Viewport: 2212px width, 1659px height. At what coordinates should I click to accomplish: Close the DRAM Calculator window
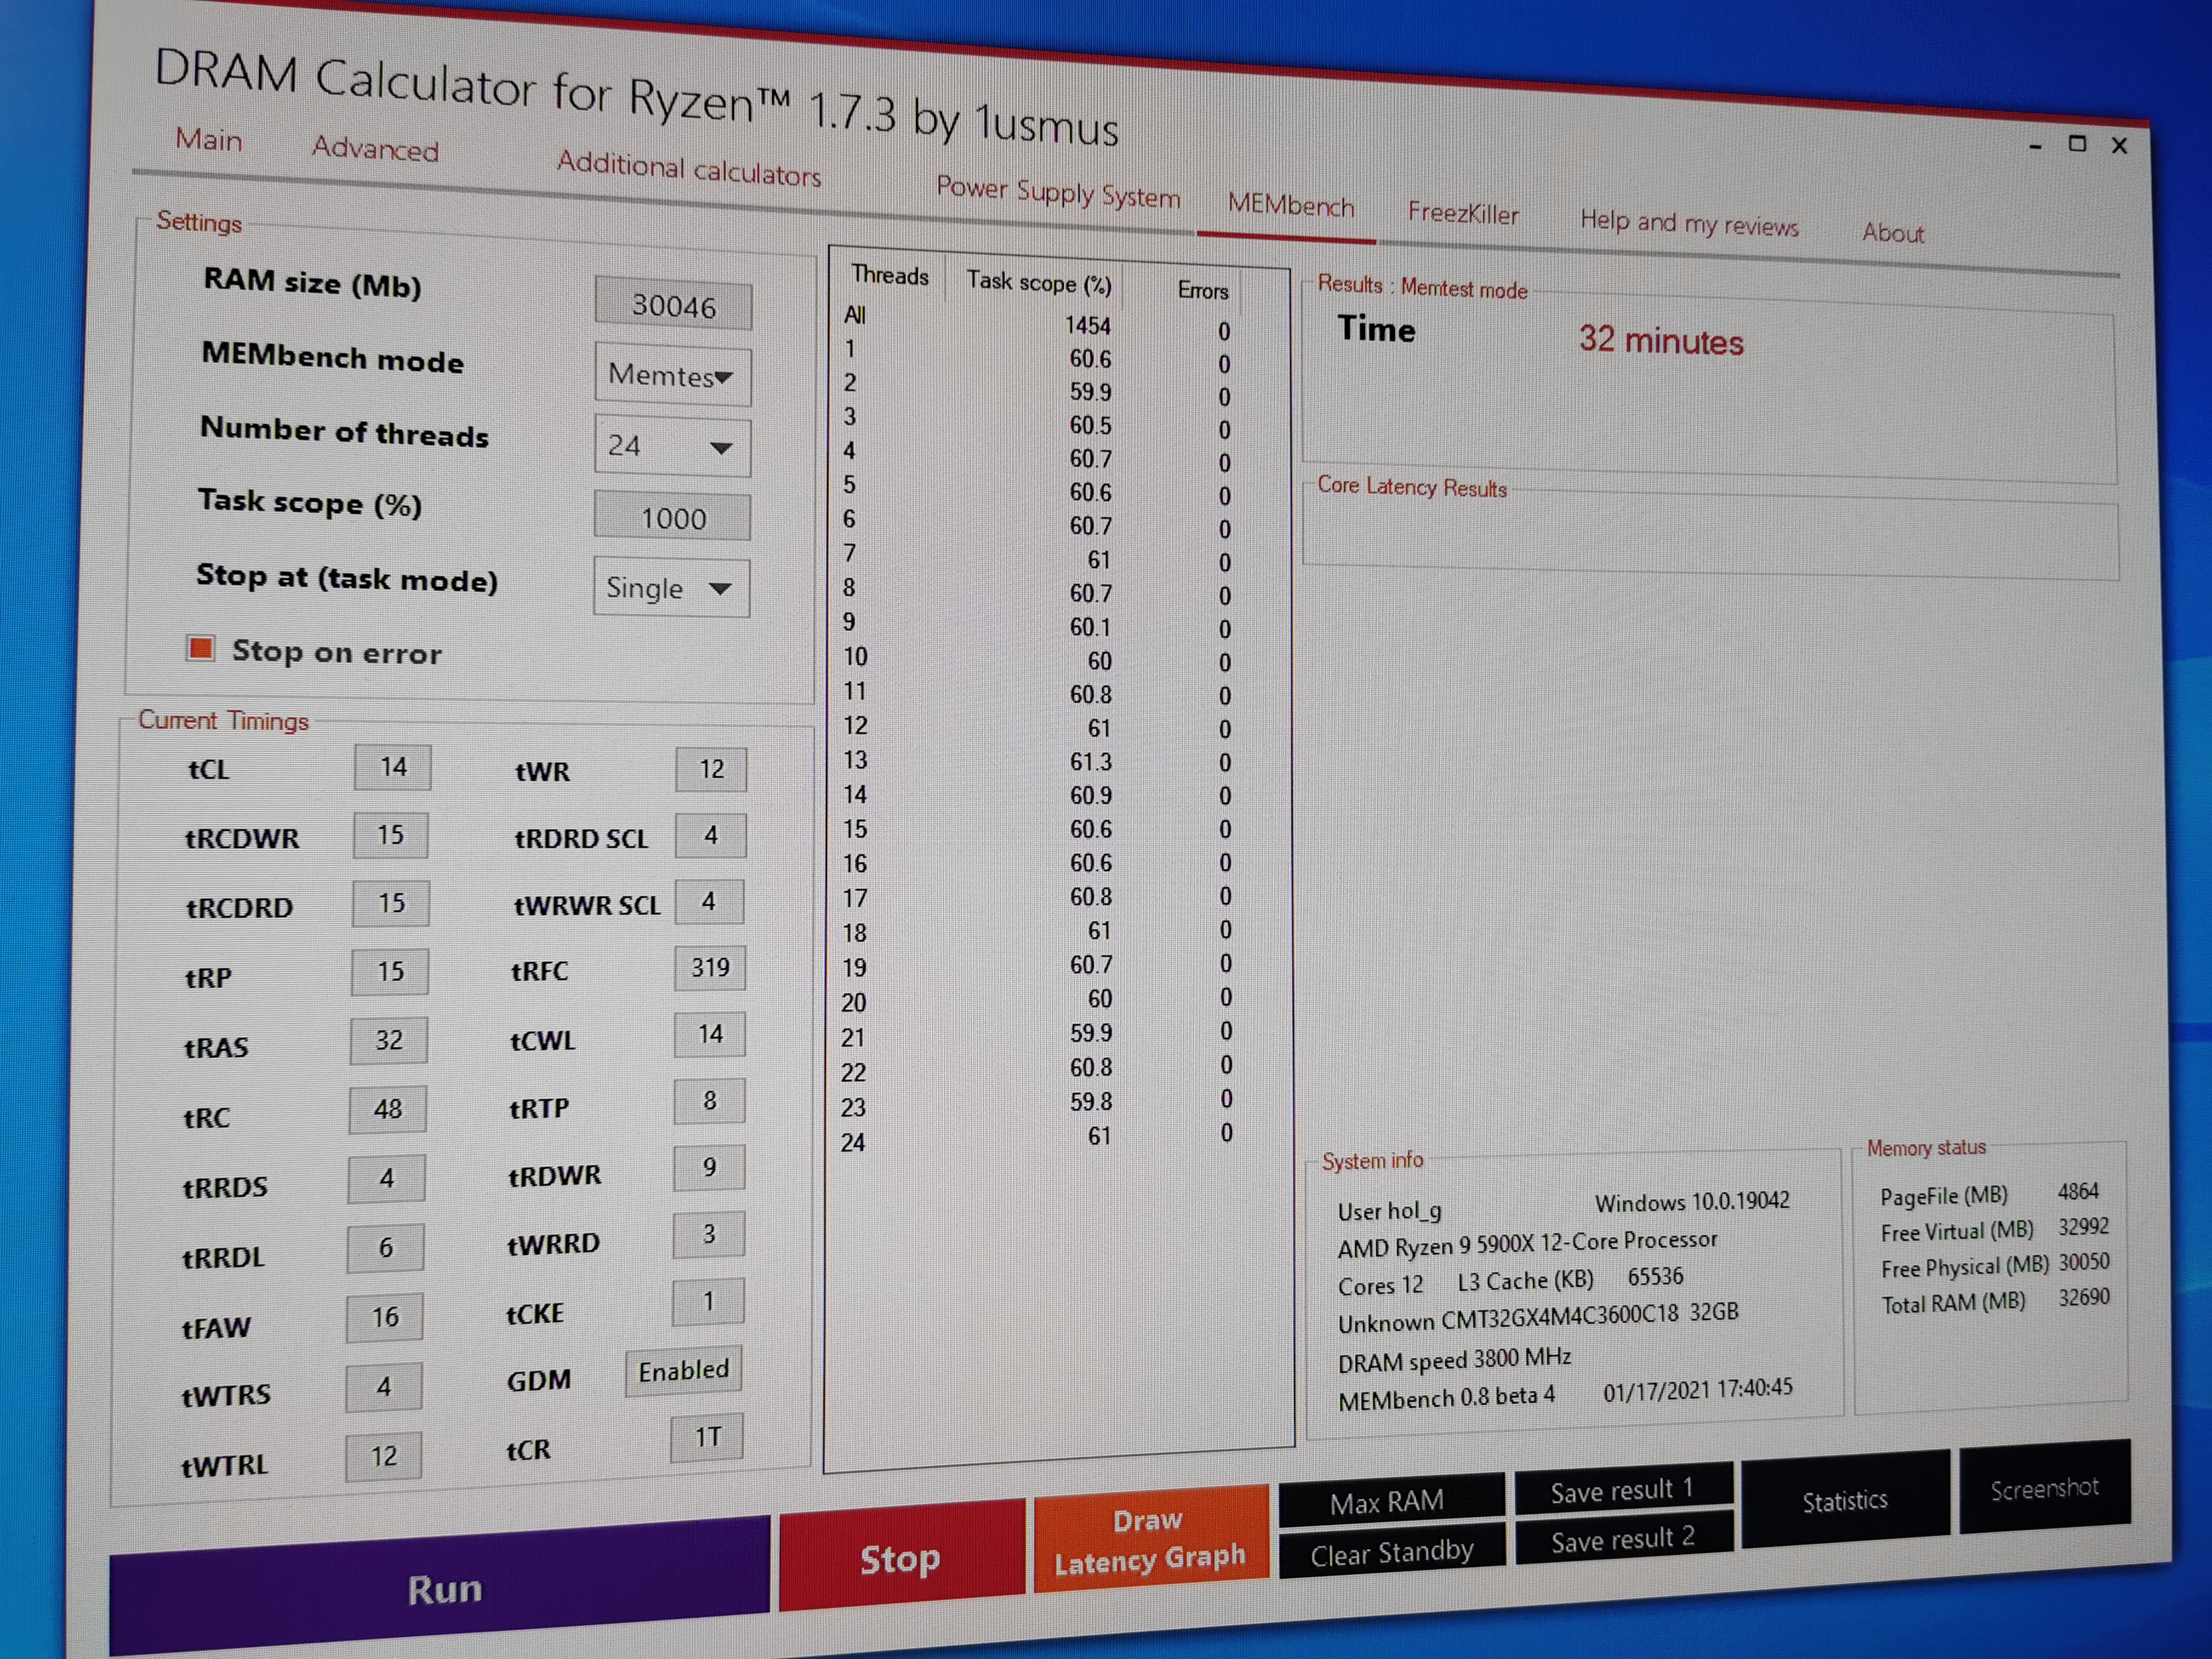2119,146
